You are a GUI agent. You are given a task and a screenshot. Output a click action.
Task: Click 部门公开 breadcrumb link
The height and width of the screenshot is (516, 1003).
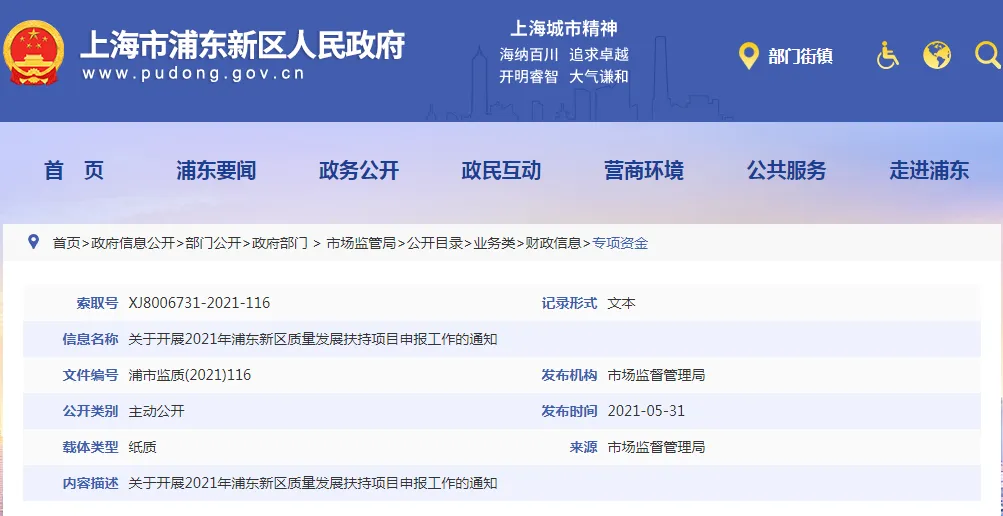(214, 243)
